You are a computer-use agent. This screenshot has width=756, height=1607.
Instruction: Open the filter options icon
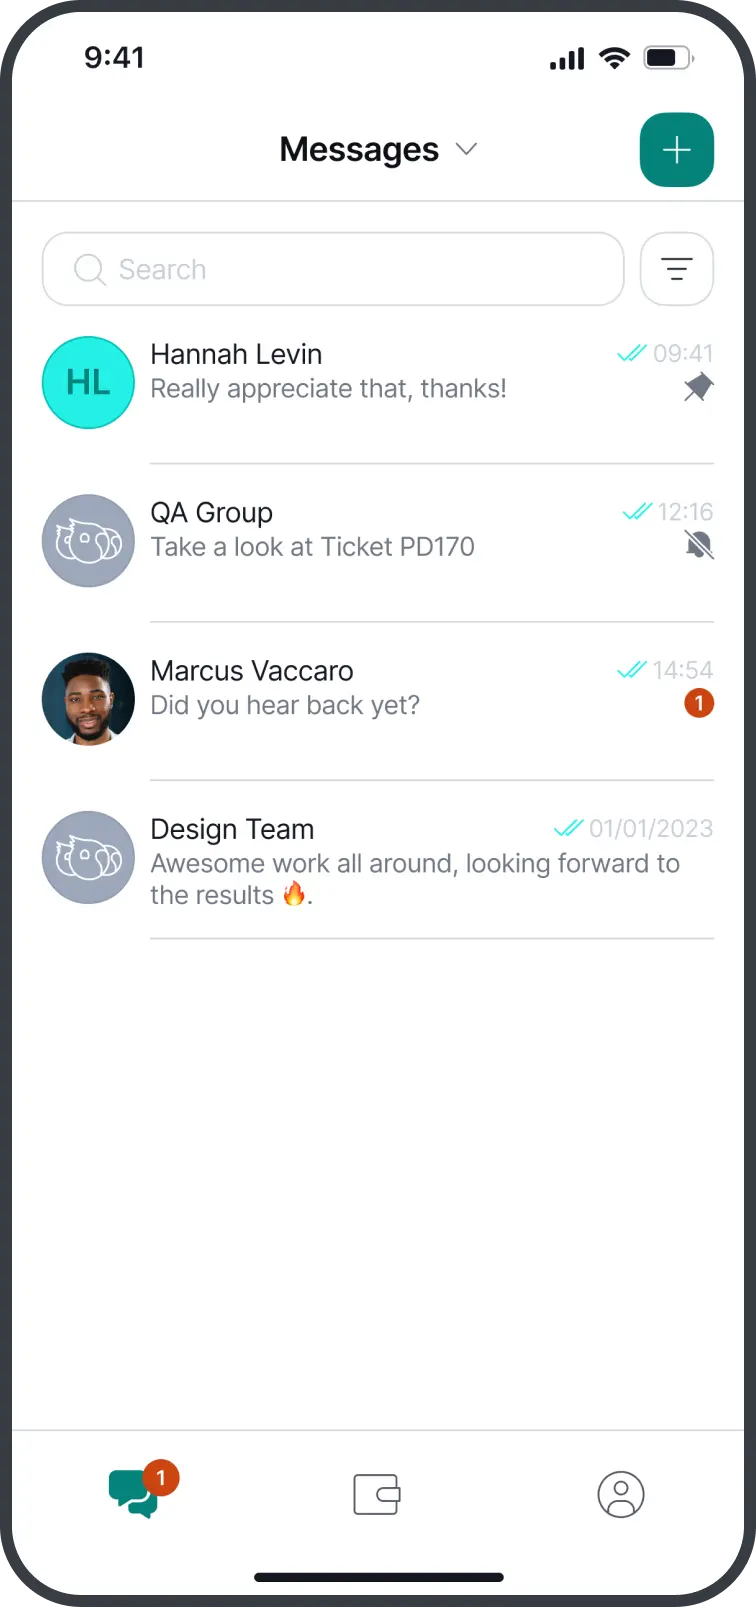pos(677,269)
